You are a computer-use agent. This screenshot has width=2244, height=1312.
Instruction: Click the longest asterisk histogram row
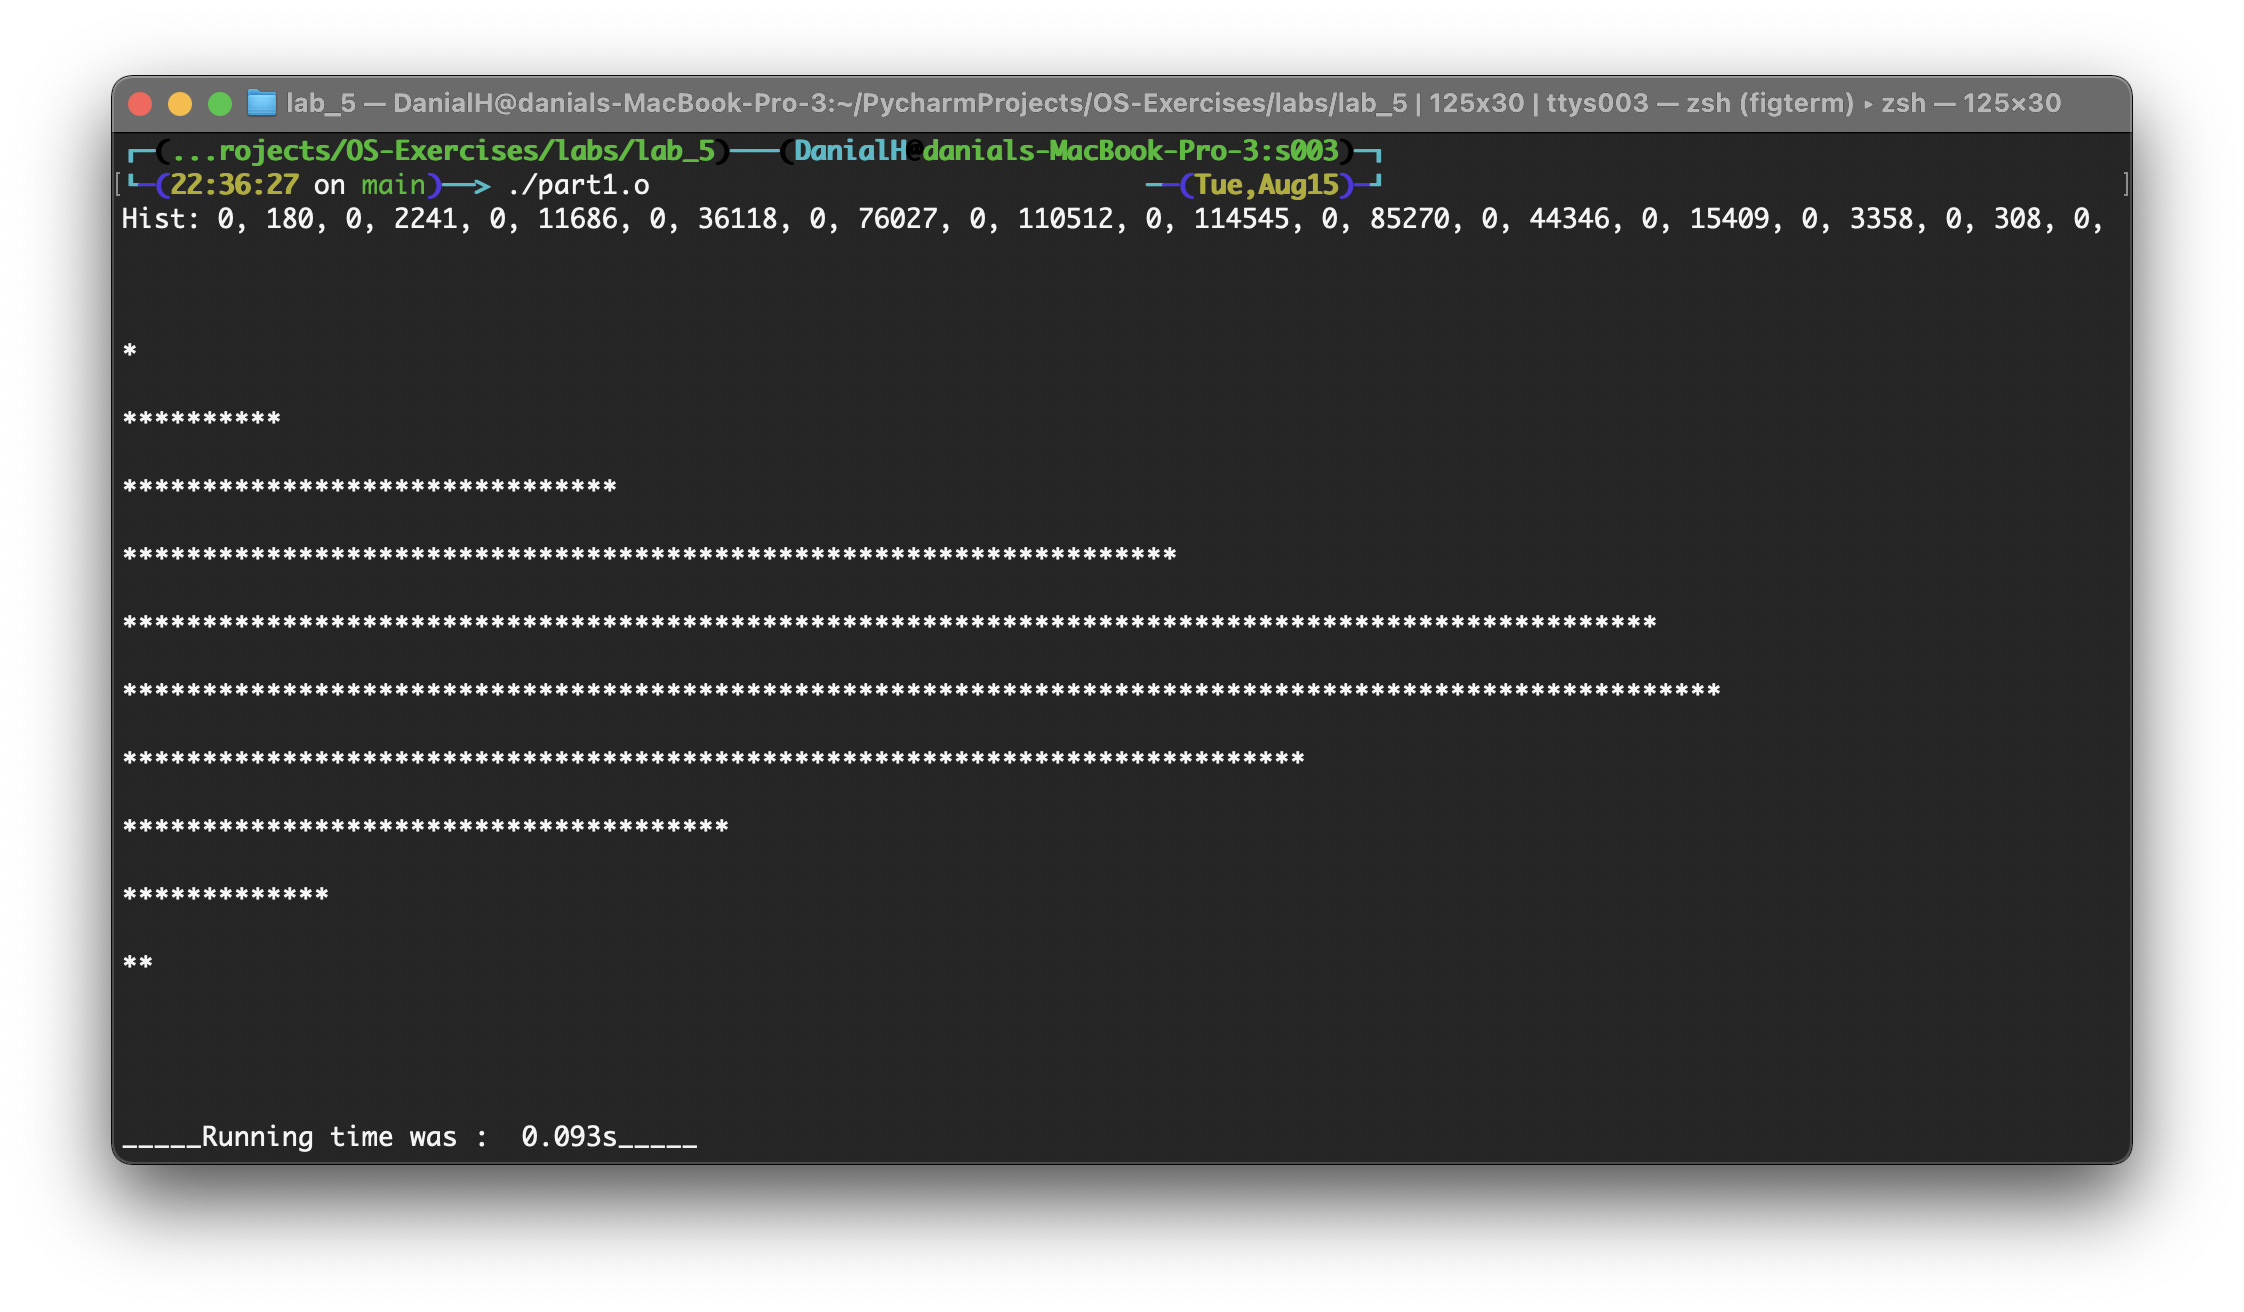click(x=920, y=691)
